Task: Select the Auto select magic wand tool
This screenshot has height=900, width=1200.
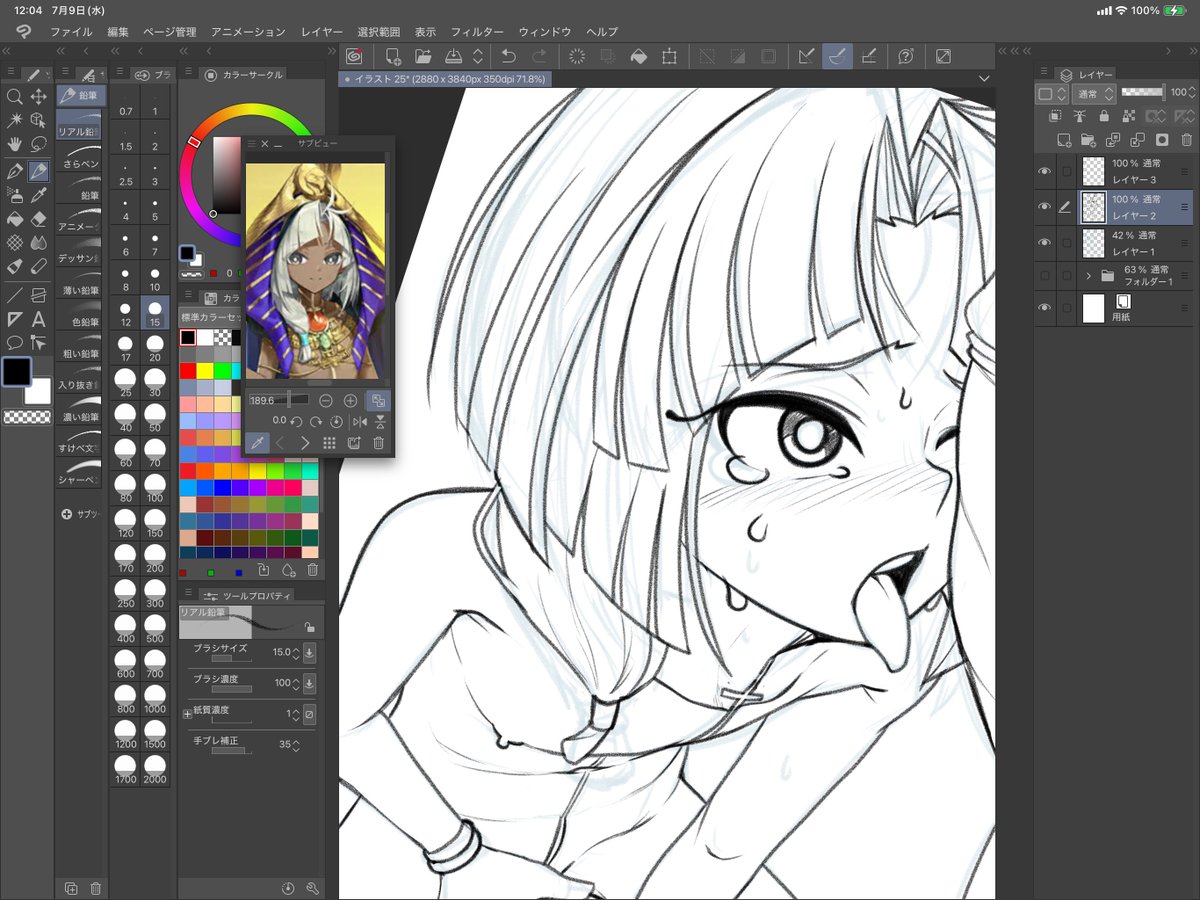Action: (15, 121)
